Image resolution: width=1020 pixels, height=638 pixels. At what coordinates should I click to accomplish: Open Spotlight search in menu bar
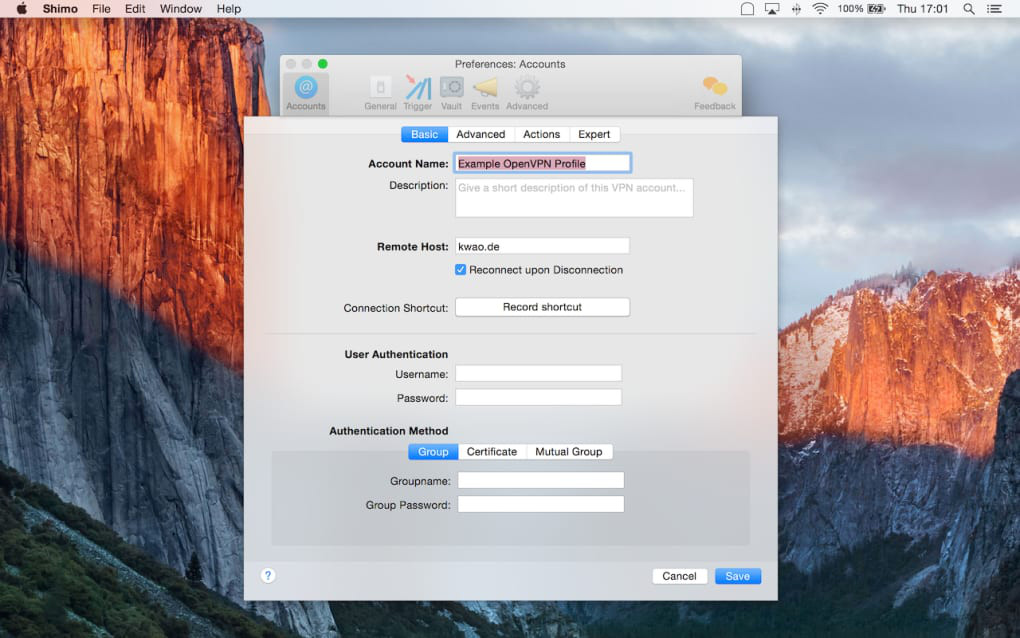point(969,8)
